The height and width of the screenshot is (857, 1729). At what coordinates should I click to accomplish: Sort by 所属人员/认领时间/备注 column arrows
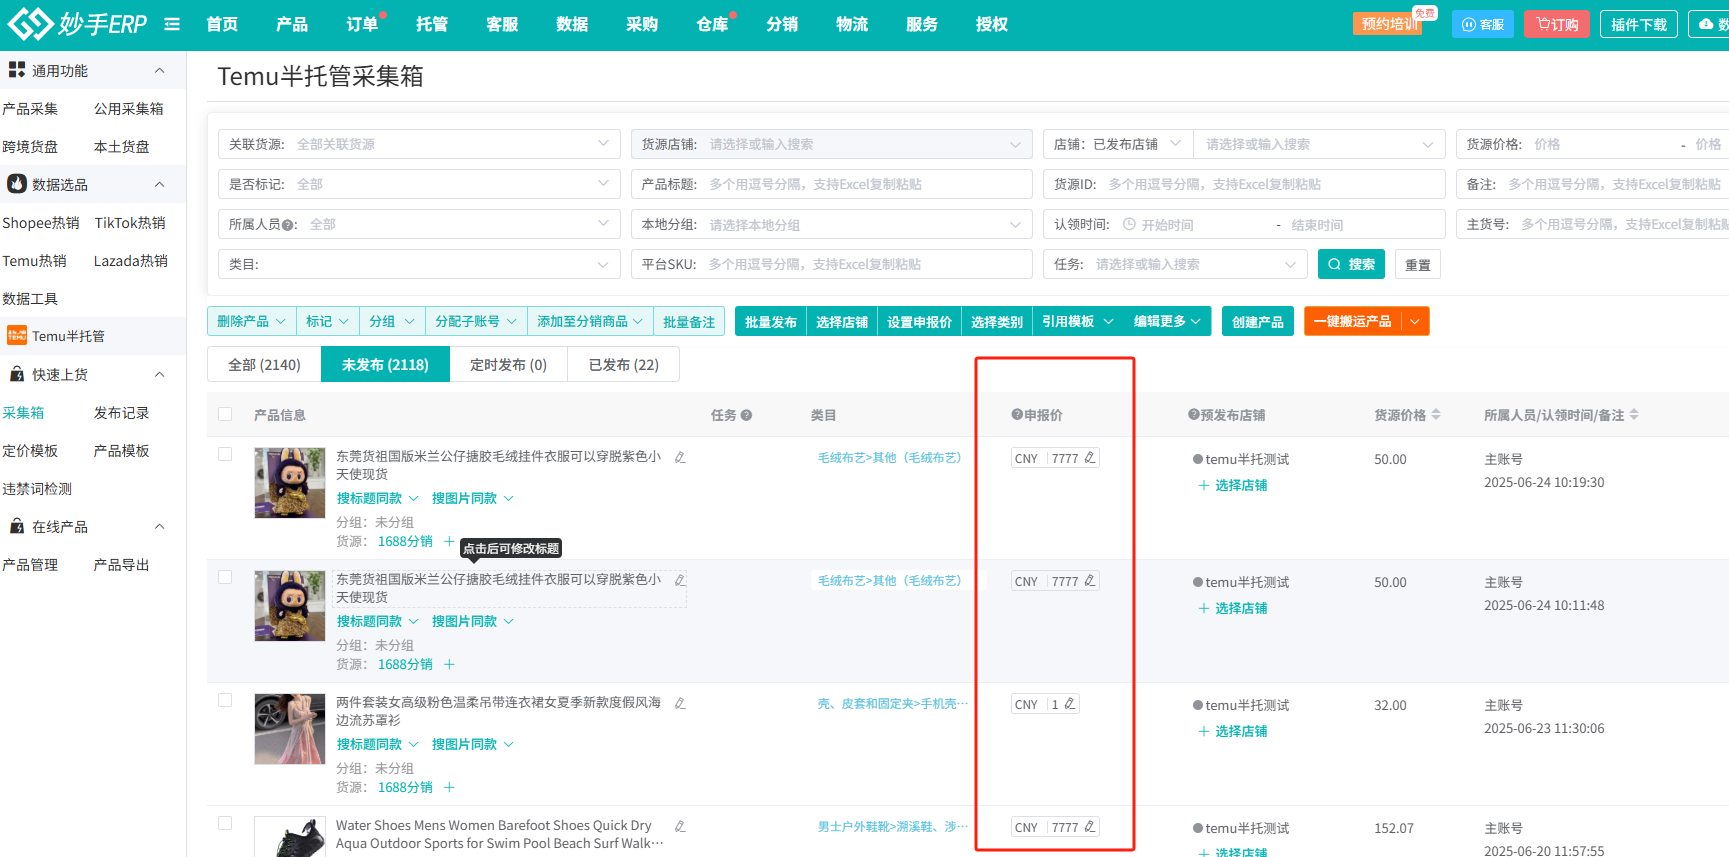pyautogui.click(x=1634, y=414)
